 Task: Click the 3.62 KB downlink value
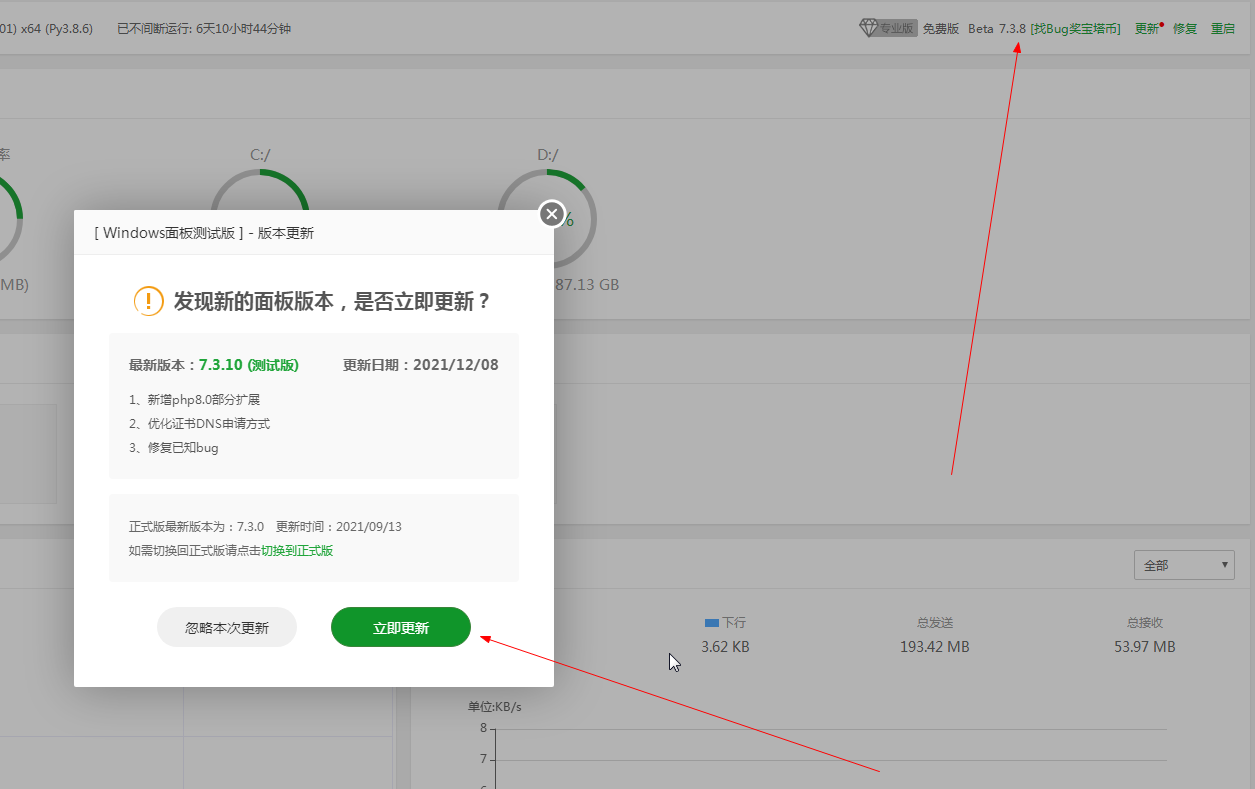(725, 647)
